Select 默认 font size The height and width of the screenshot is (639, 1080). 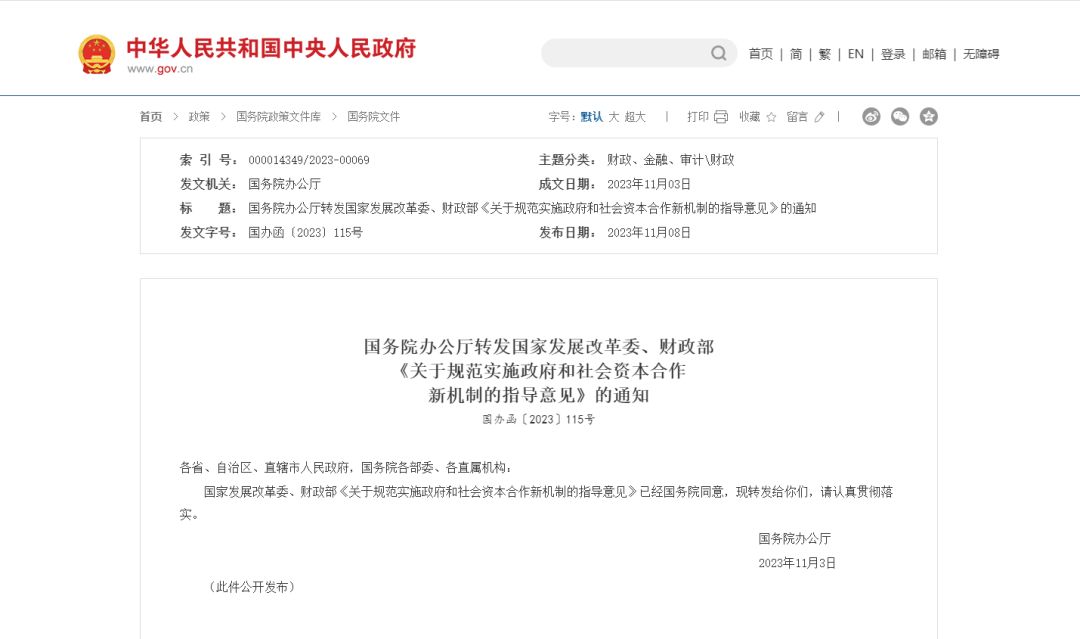coord(591,117)
